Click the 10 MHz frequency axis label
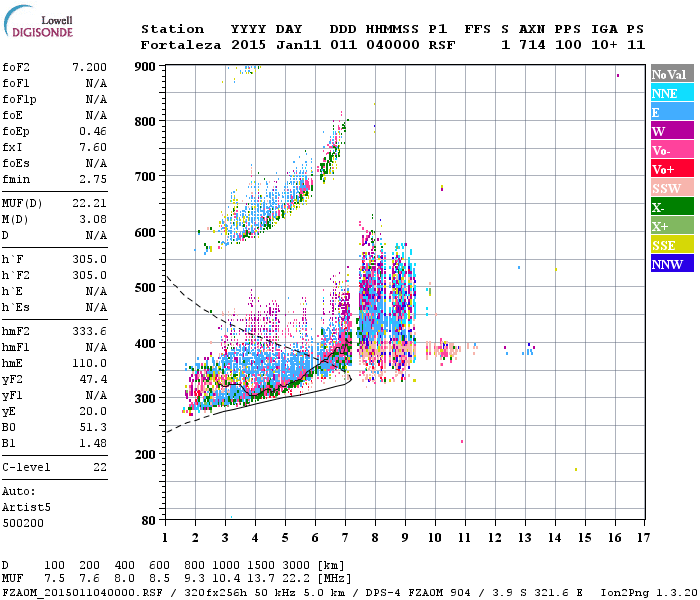700x600 pixels. [435, 537]
